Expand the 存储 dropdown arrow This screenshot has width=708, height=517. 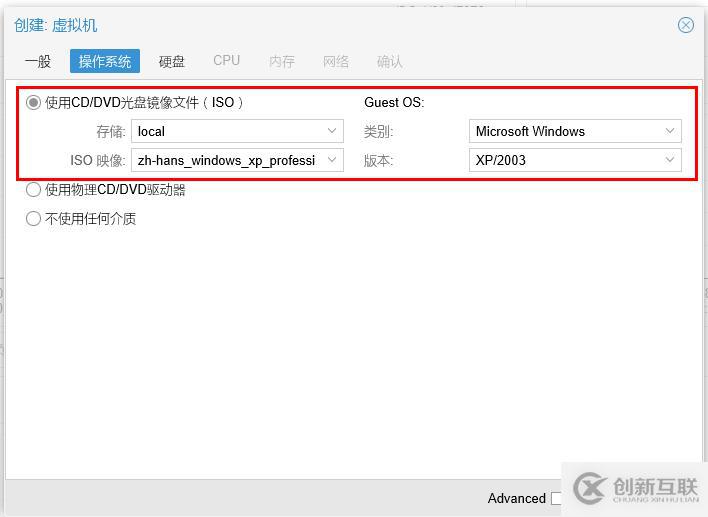(x=332, y=131)
